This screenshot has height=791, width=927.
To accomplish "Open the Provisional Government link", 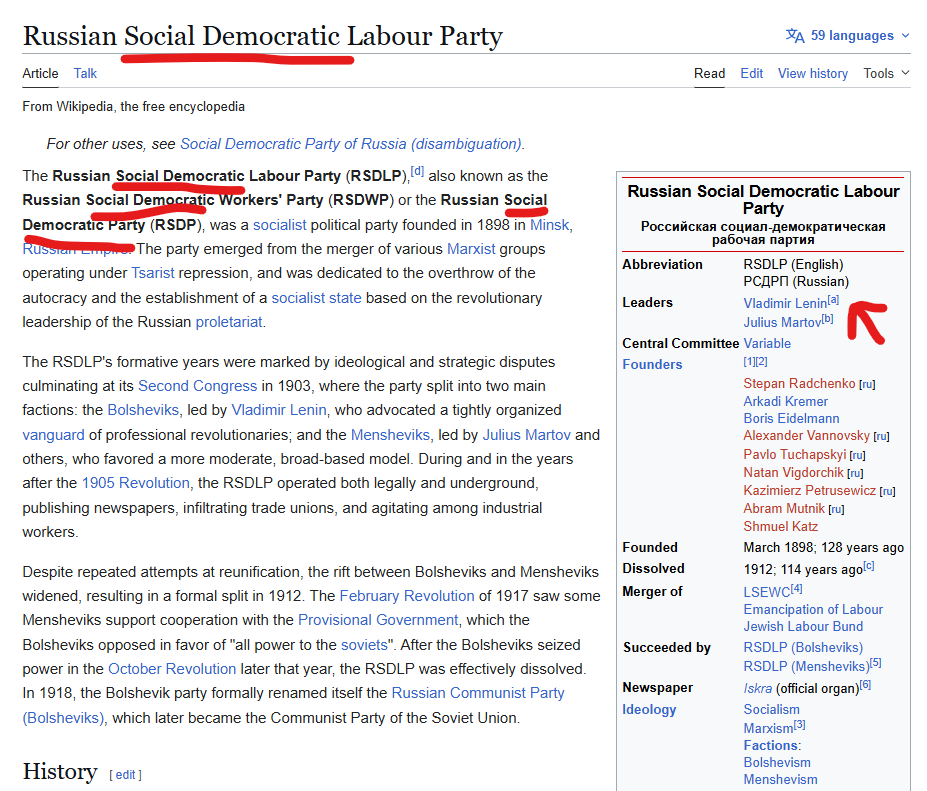I will point(378,620).
